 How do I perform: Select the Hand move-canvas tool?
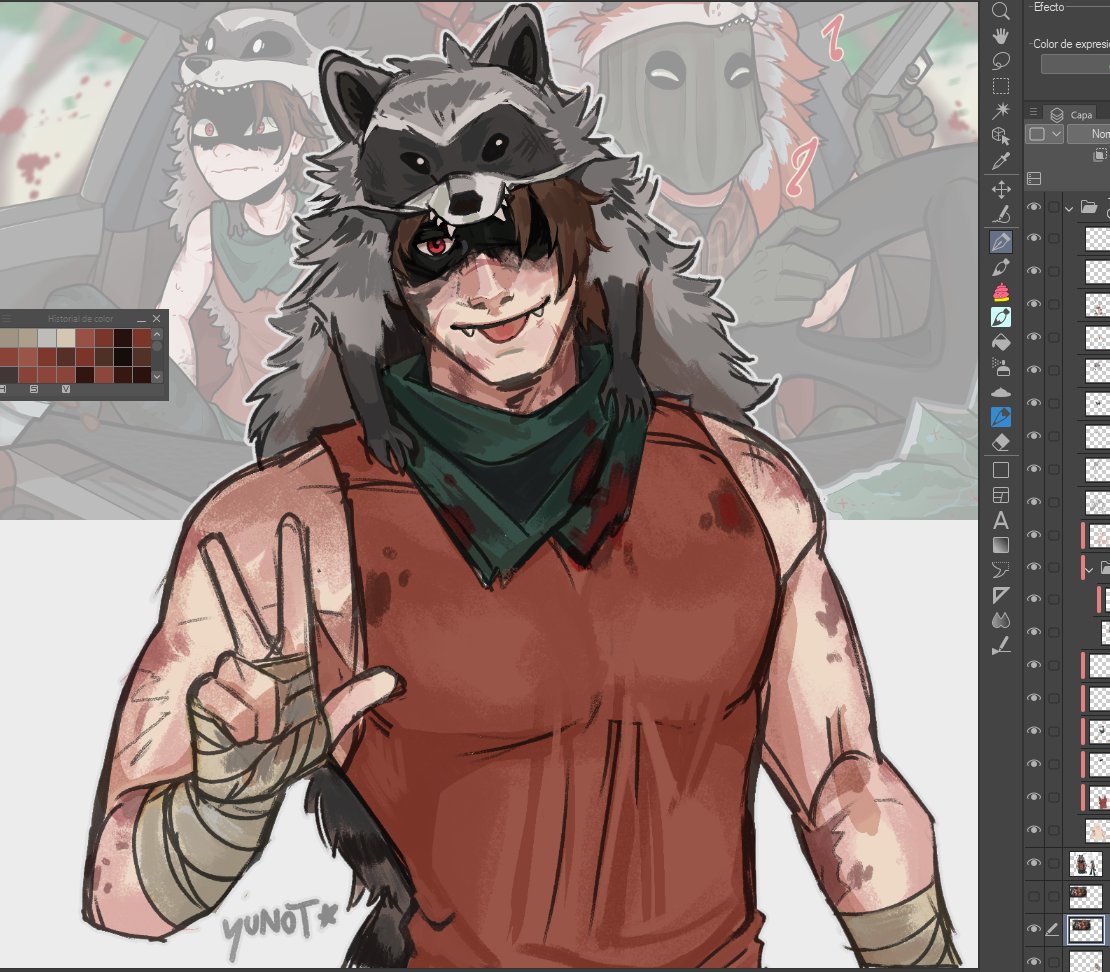pyautogui.click(x=1000, y=35)
